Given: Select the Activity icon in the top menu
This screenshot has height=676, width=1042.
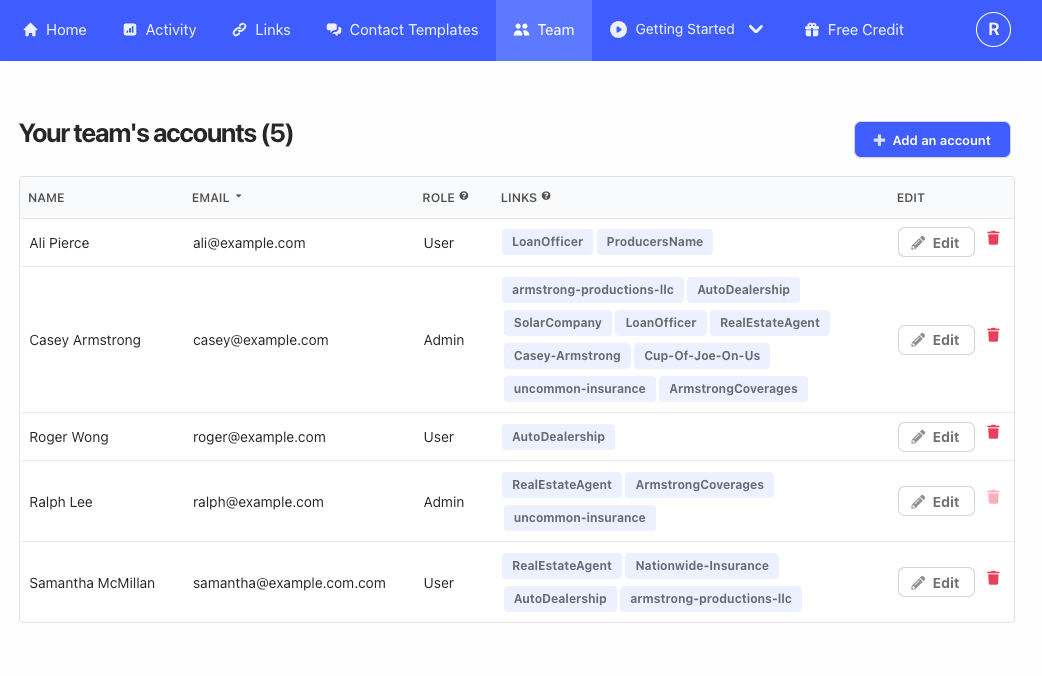Looking at the screenshot, I should [128, 29].
